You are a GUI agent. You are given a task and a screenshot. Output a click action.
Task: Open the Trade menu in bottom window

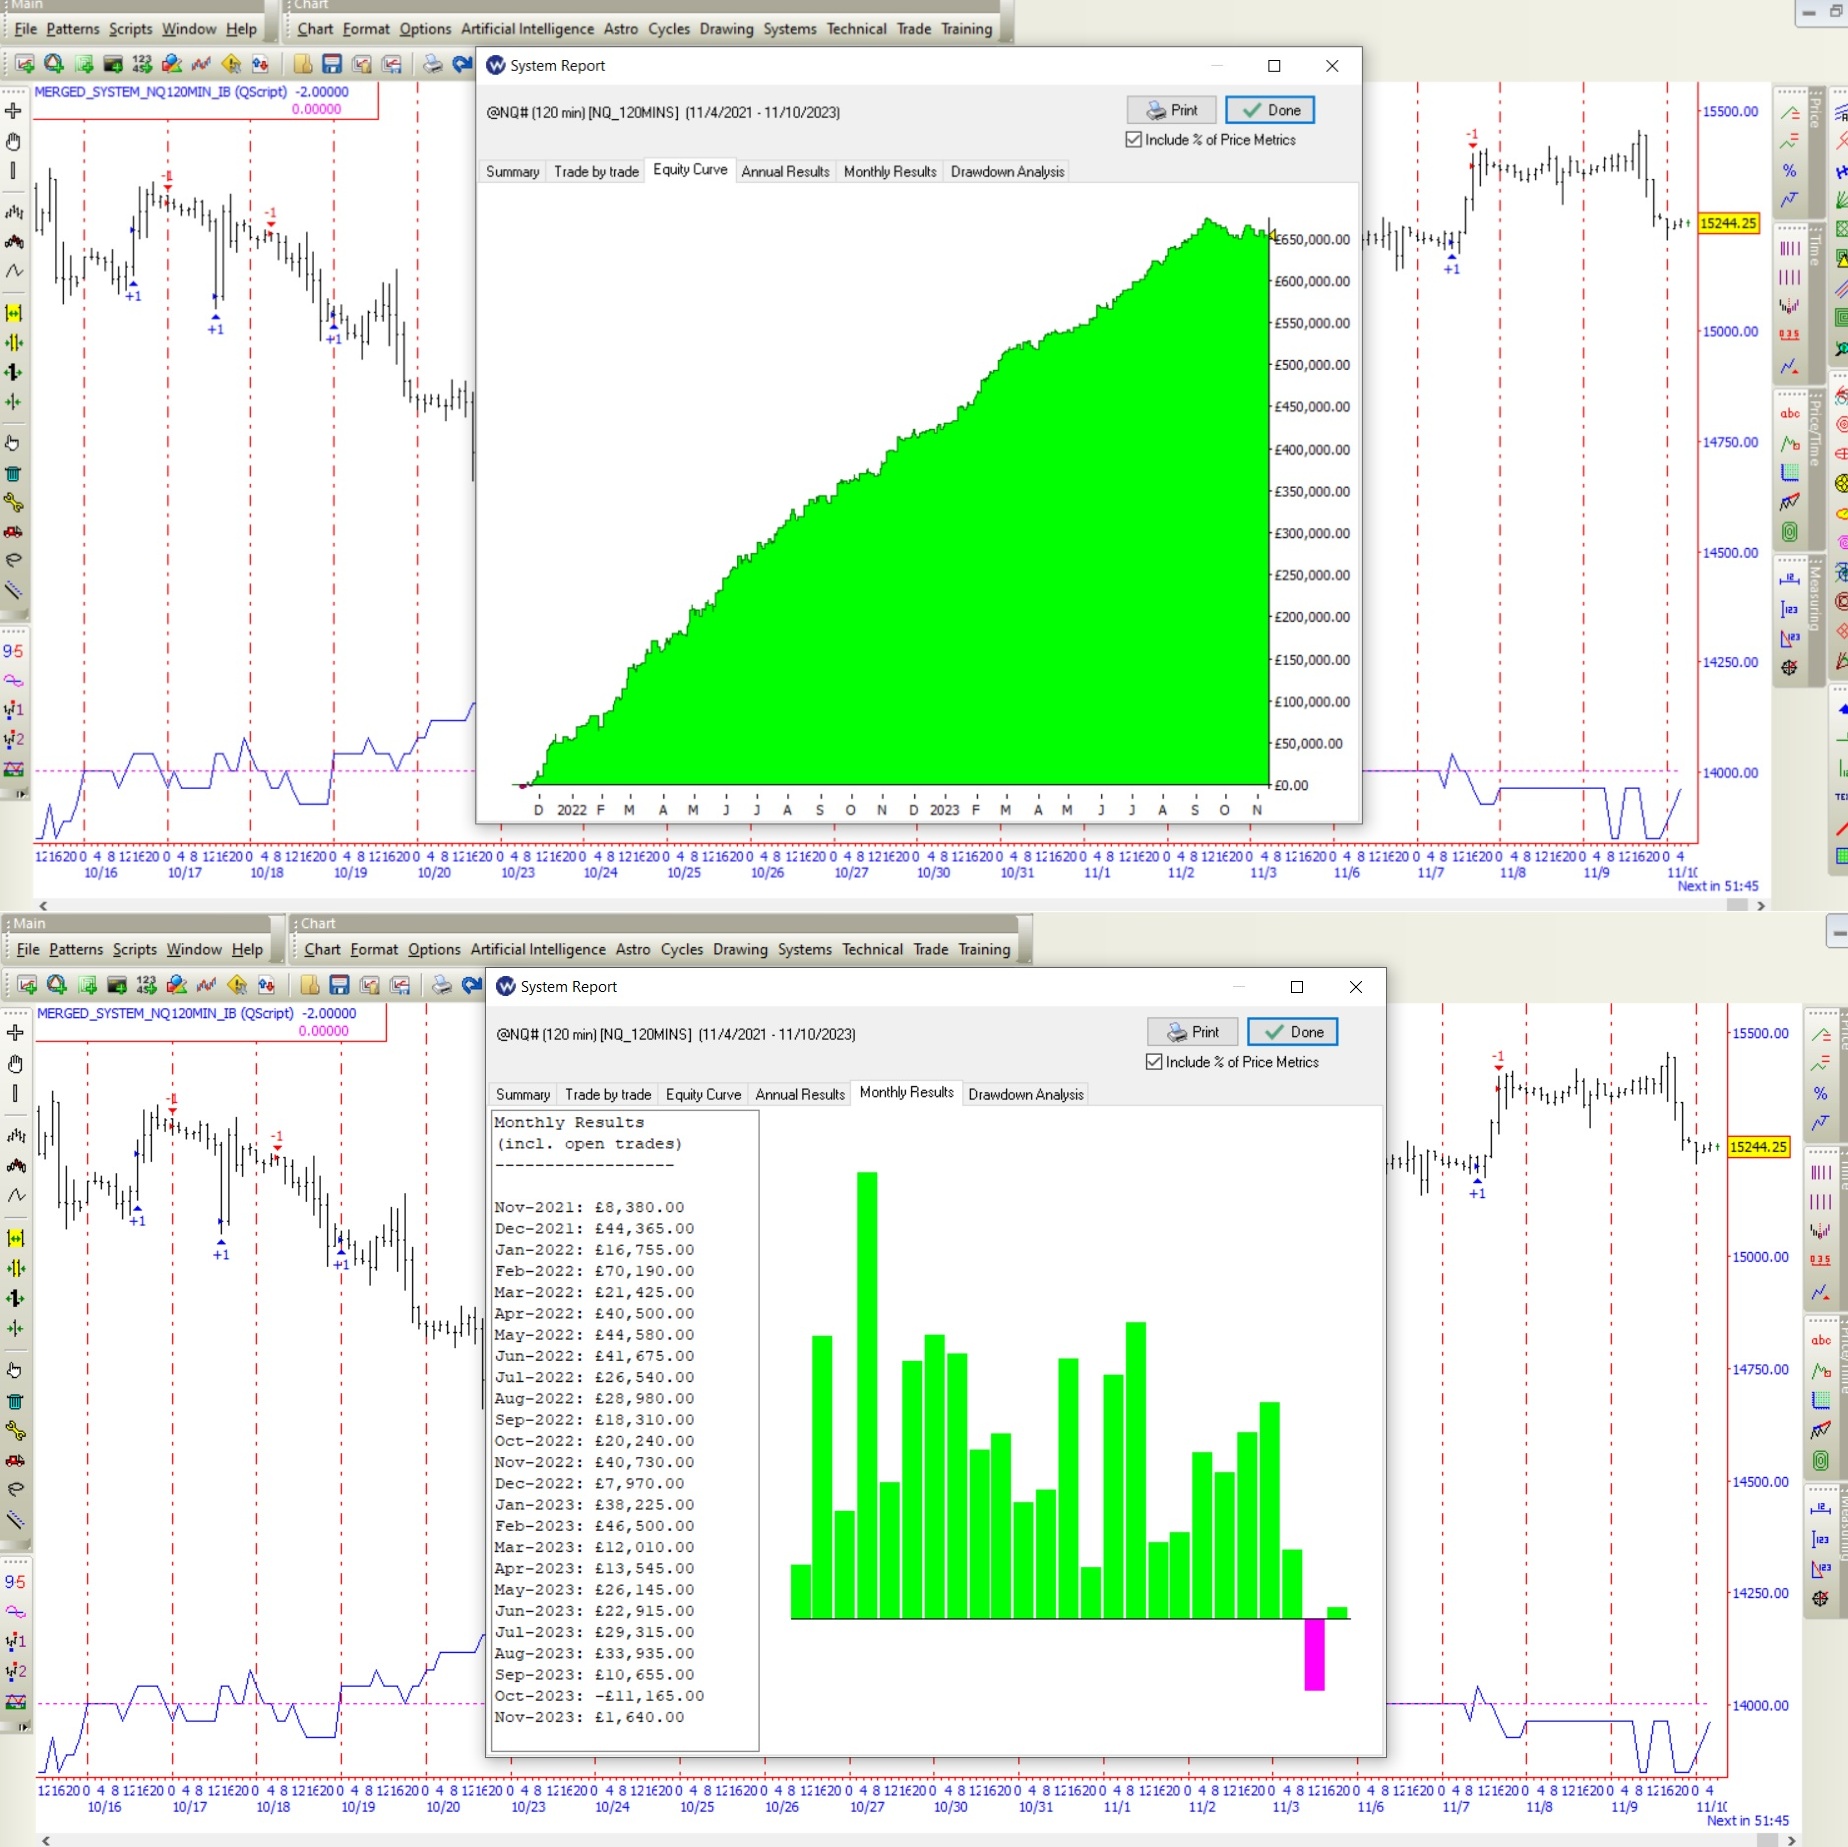pyautogui.click(x=930, y=950)
